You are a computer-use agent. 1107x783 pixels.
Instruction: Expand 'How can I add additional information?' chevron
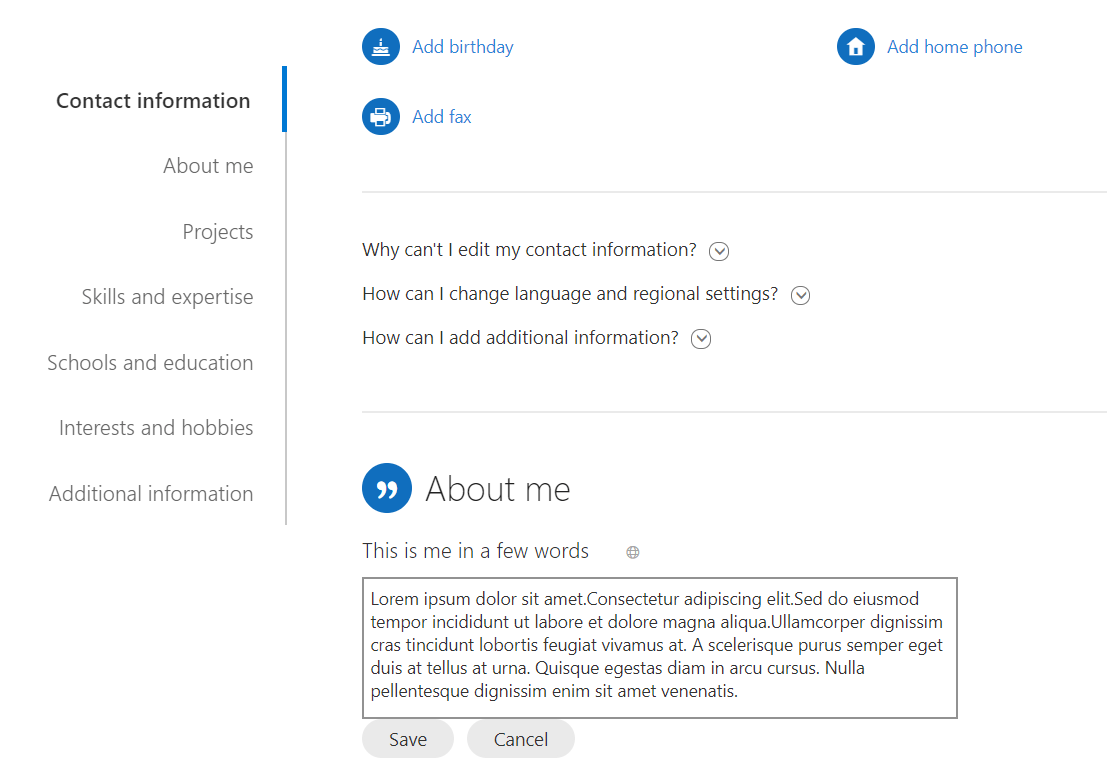point(700,339)
